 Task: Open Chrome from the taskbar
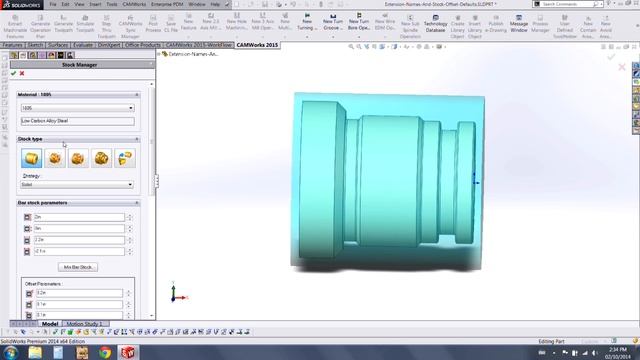click(x=105, y=353)
